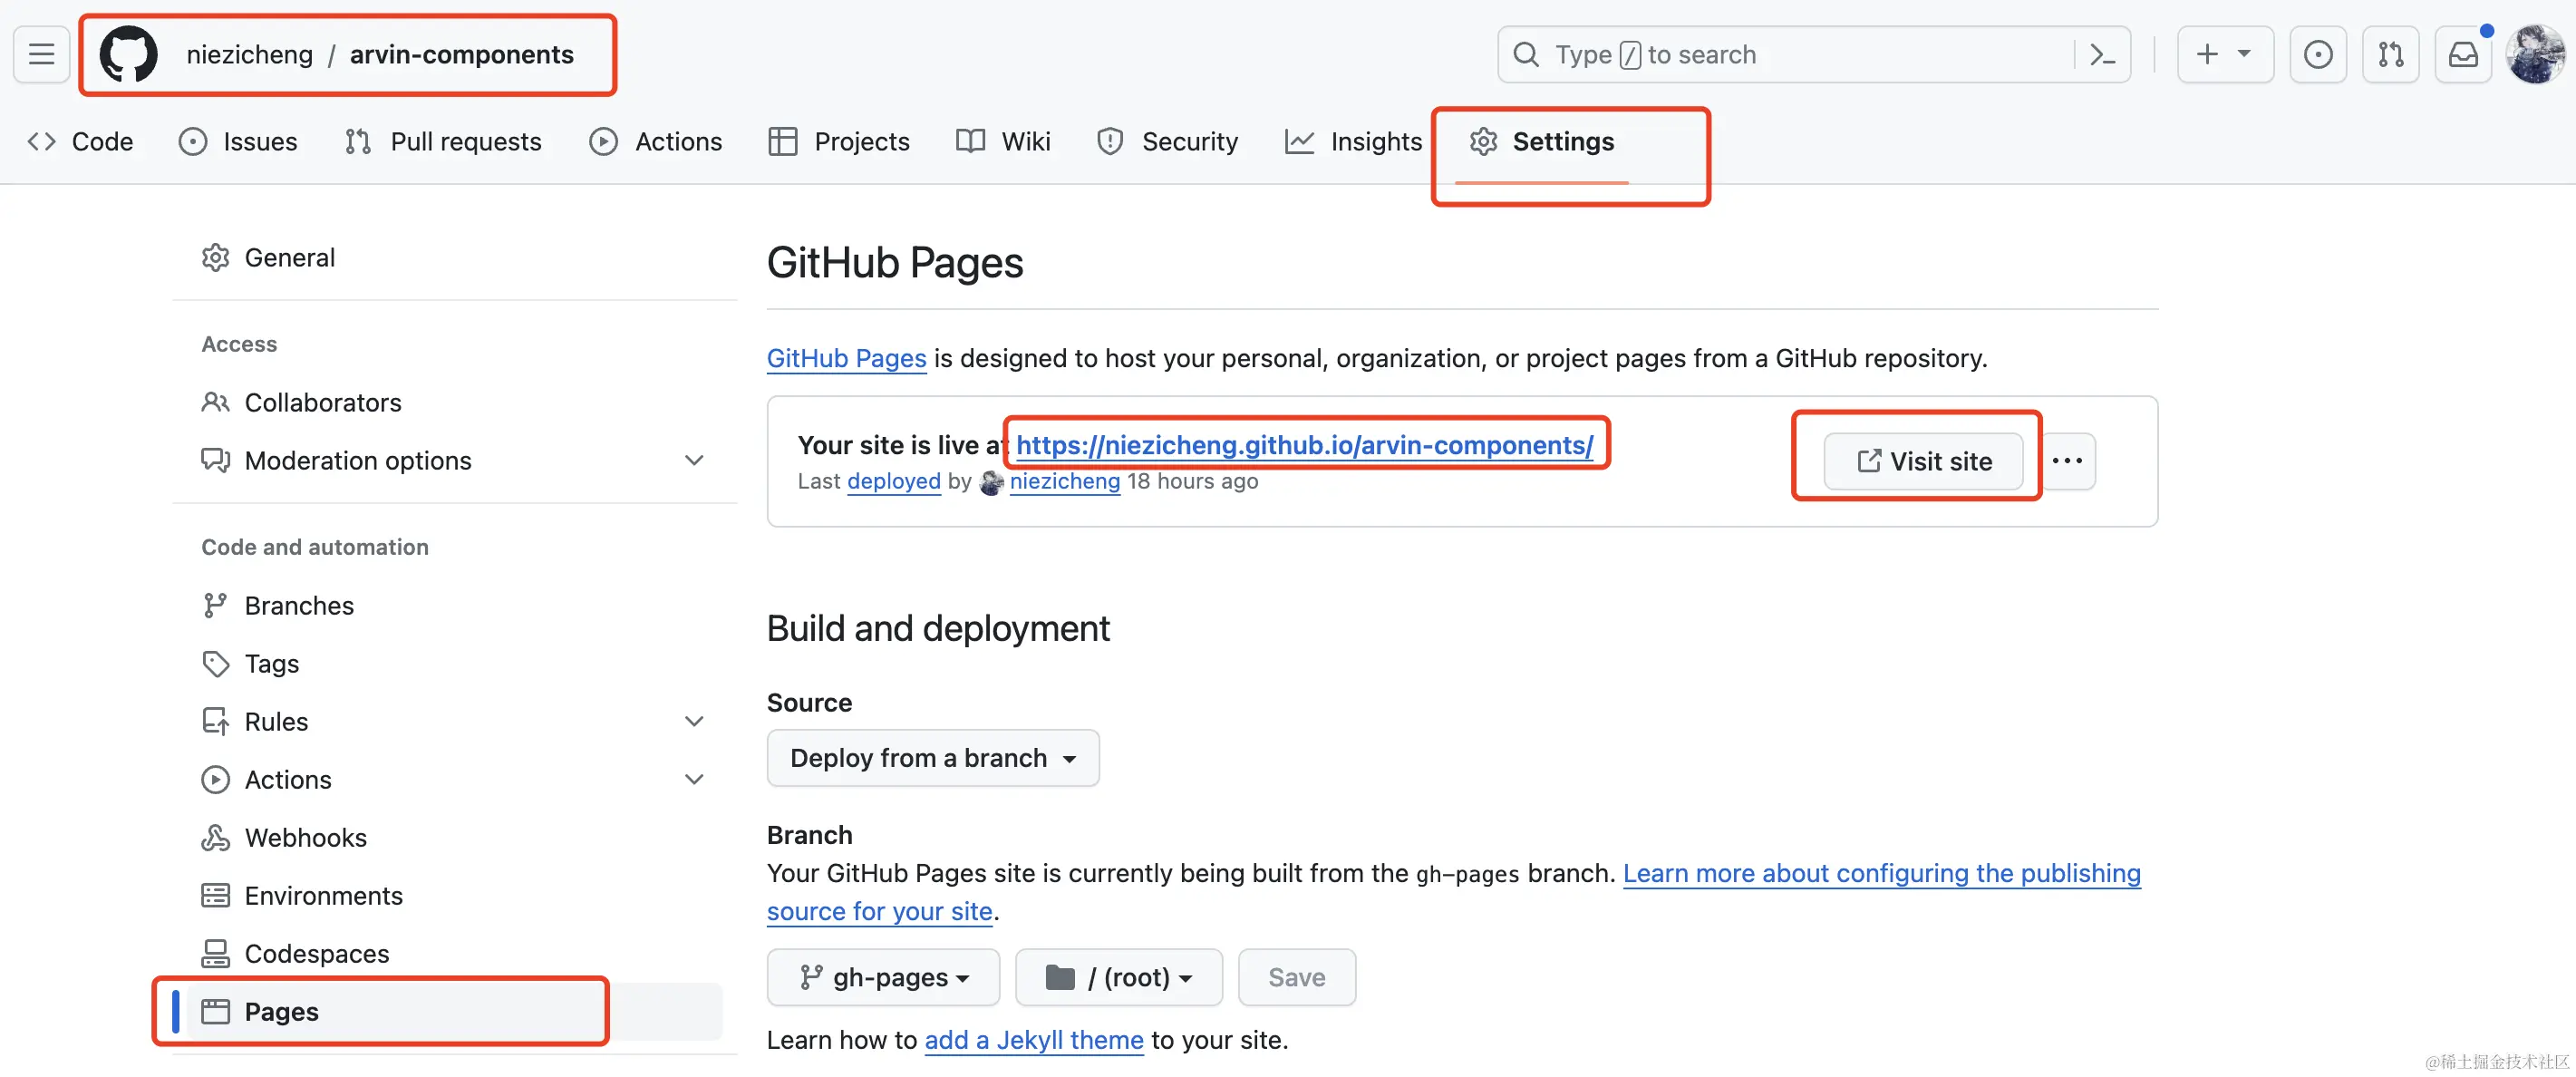Open the Actions tab in repository nav
This screenshot has width=2576, height=1077.
coord(656,142)
